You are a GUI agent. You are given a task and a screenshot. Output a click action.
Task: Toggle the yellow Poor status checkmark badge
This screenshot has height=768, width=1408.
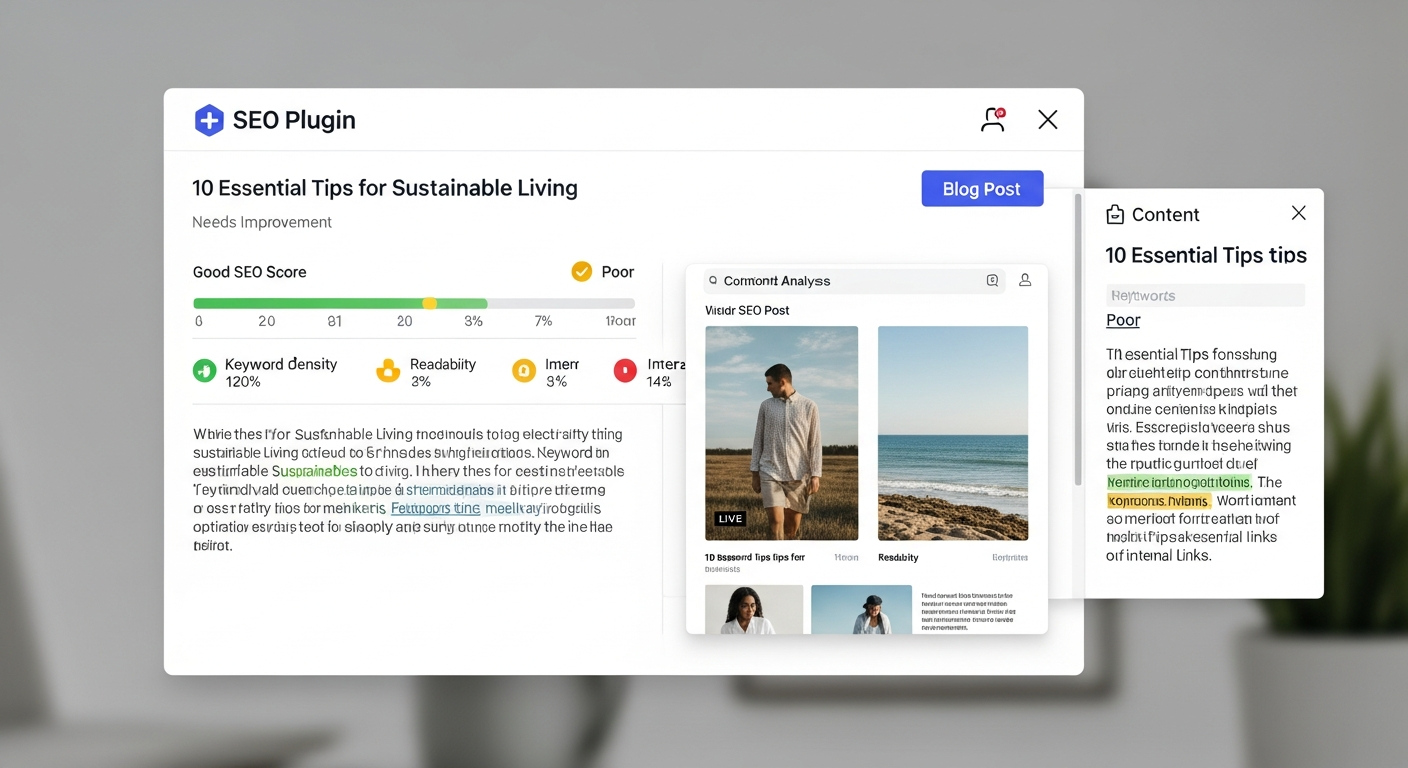581,271
